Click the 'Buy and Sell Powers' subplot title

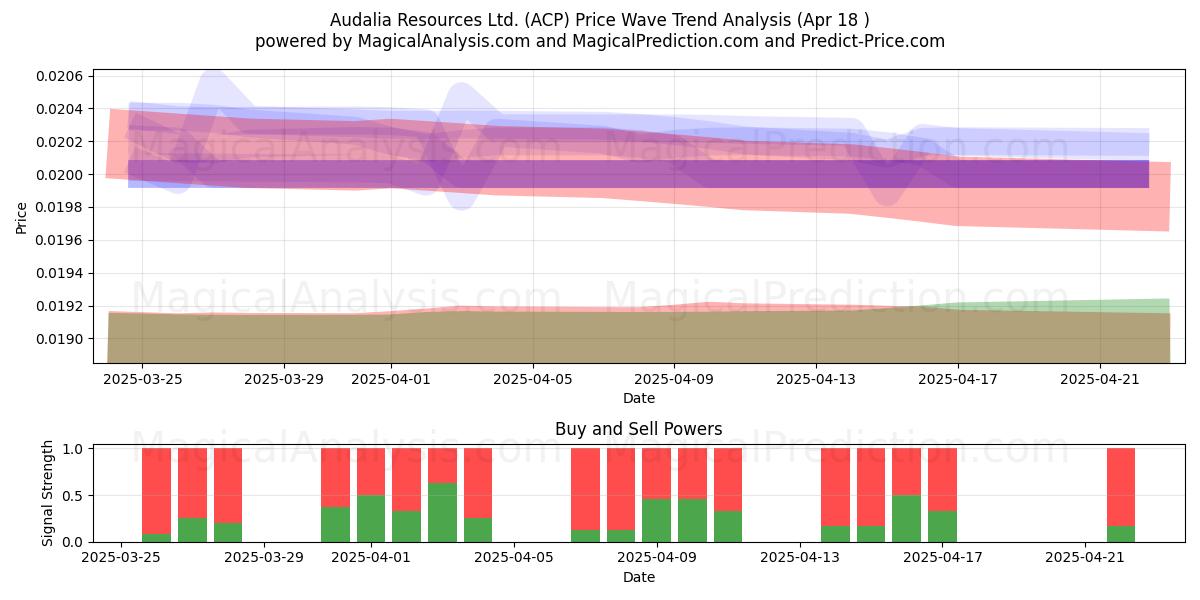pos(639,429)
